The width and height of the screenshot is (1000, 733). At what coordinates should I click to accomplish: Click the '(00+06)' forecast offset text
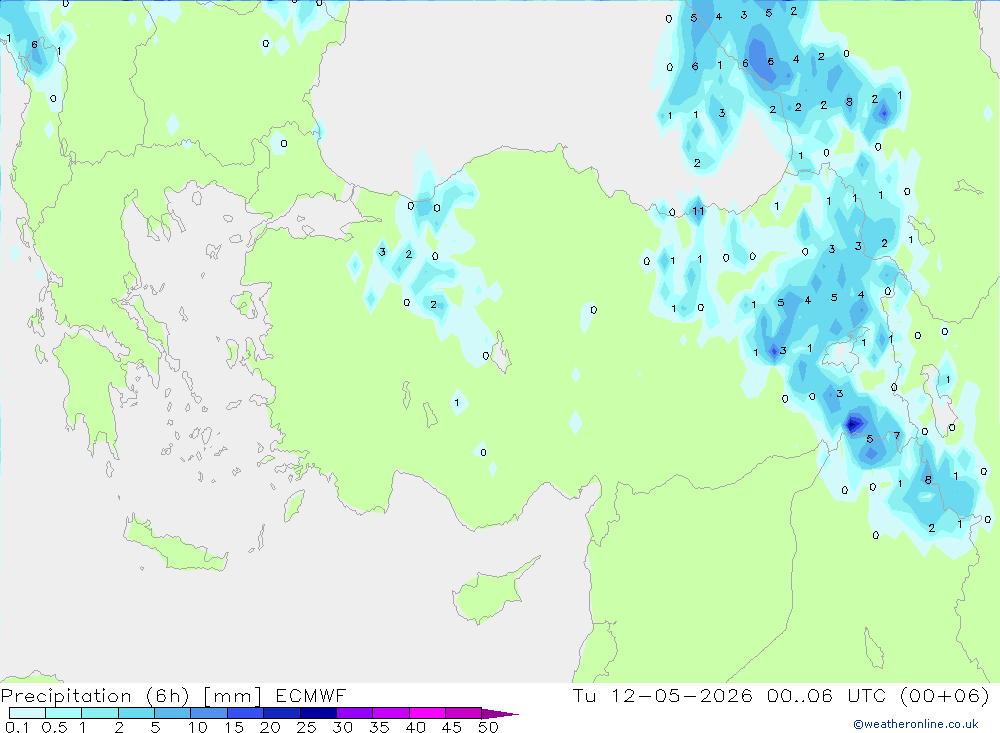pos(945,695)
